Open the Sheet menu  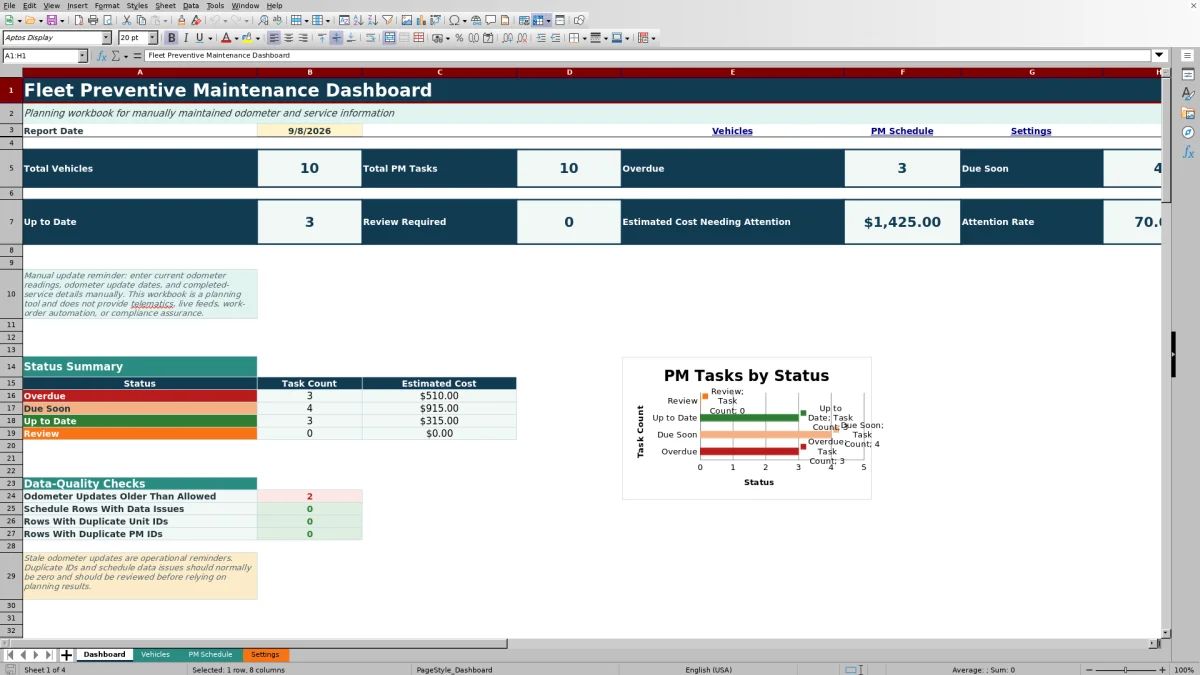[x=165, y=6]
